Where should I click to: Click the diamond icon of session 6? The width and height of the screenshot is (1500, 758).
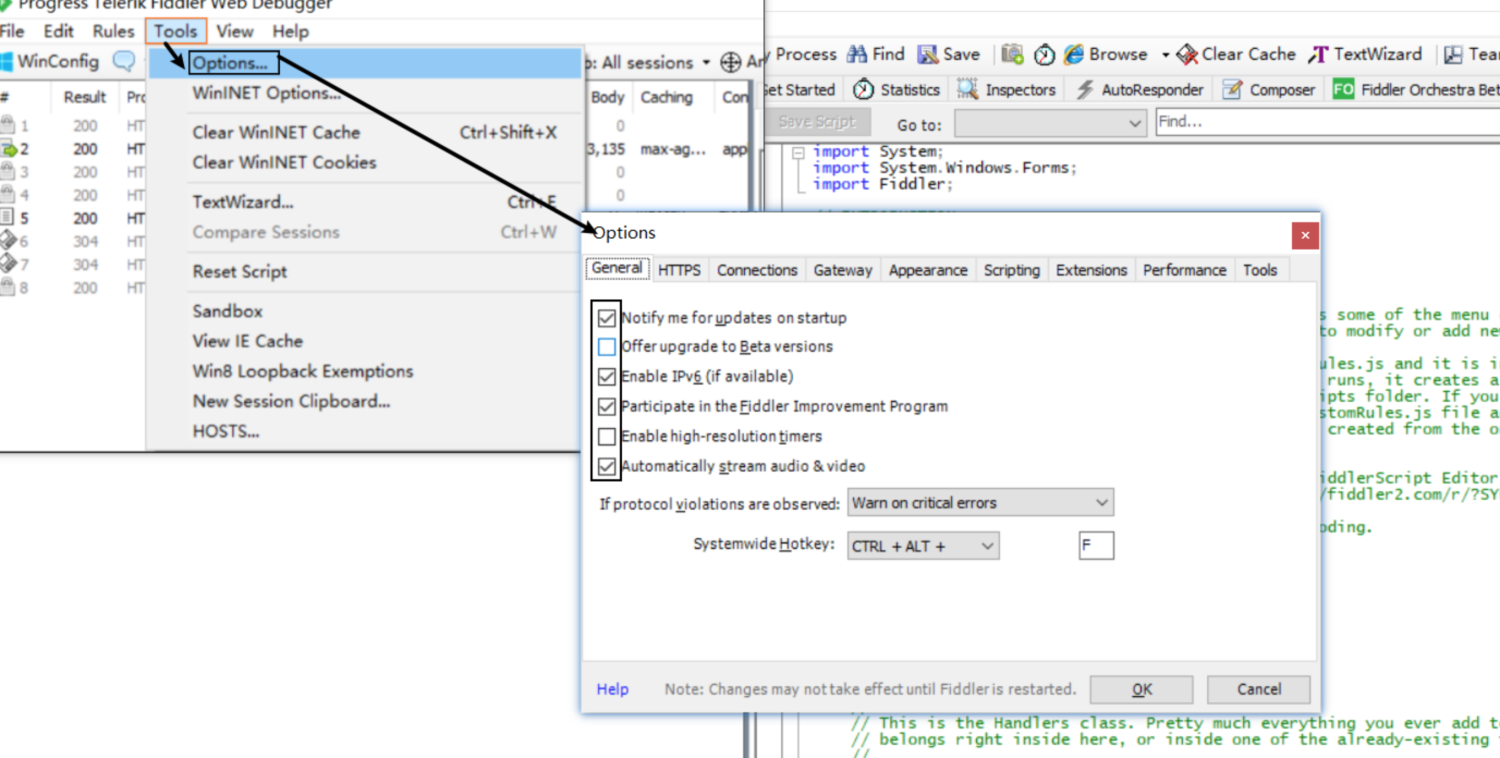(8, 241)
